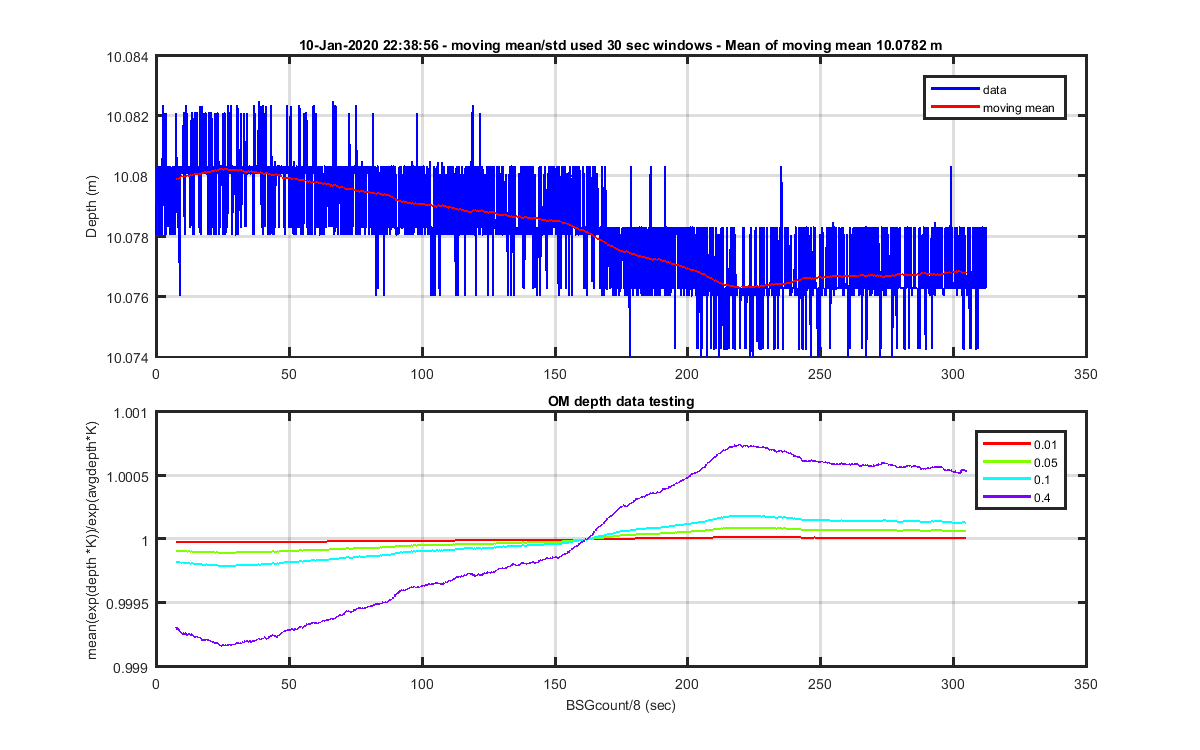Click the 'data' legend entry
Image resolution: width=1200 pixels, height=750 pixels.
tap(994, 90)
